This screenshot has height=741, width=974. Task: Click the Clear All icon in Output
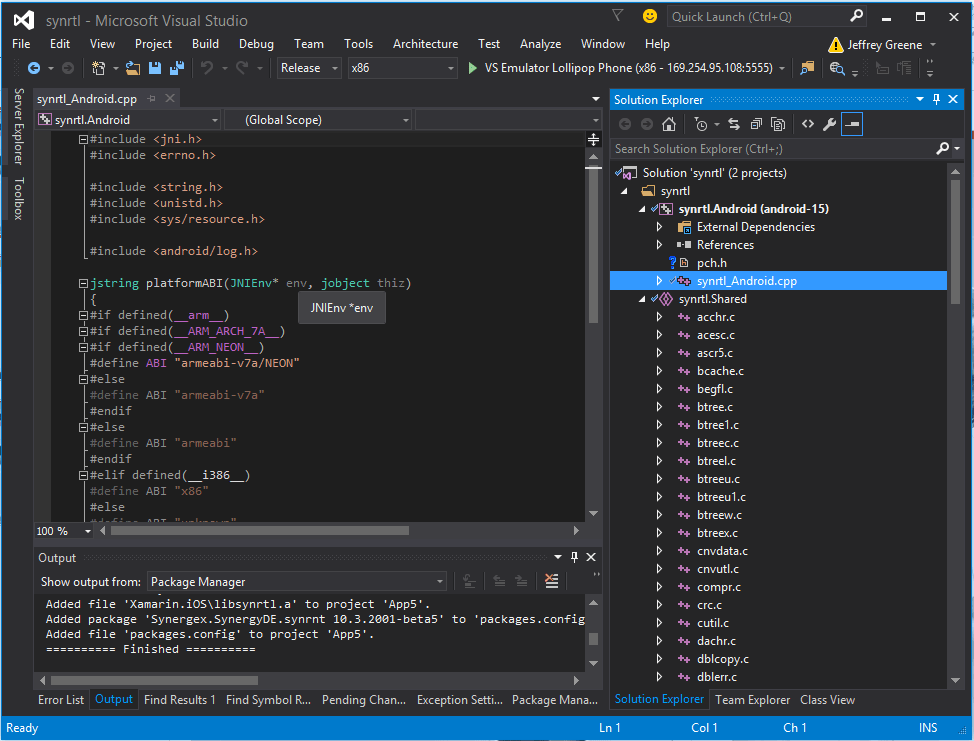point(551,581)
